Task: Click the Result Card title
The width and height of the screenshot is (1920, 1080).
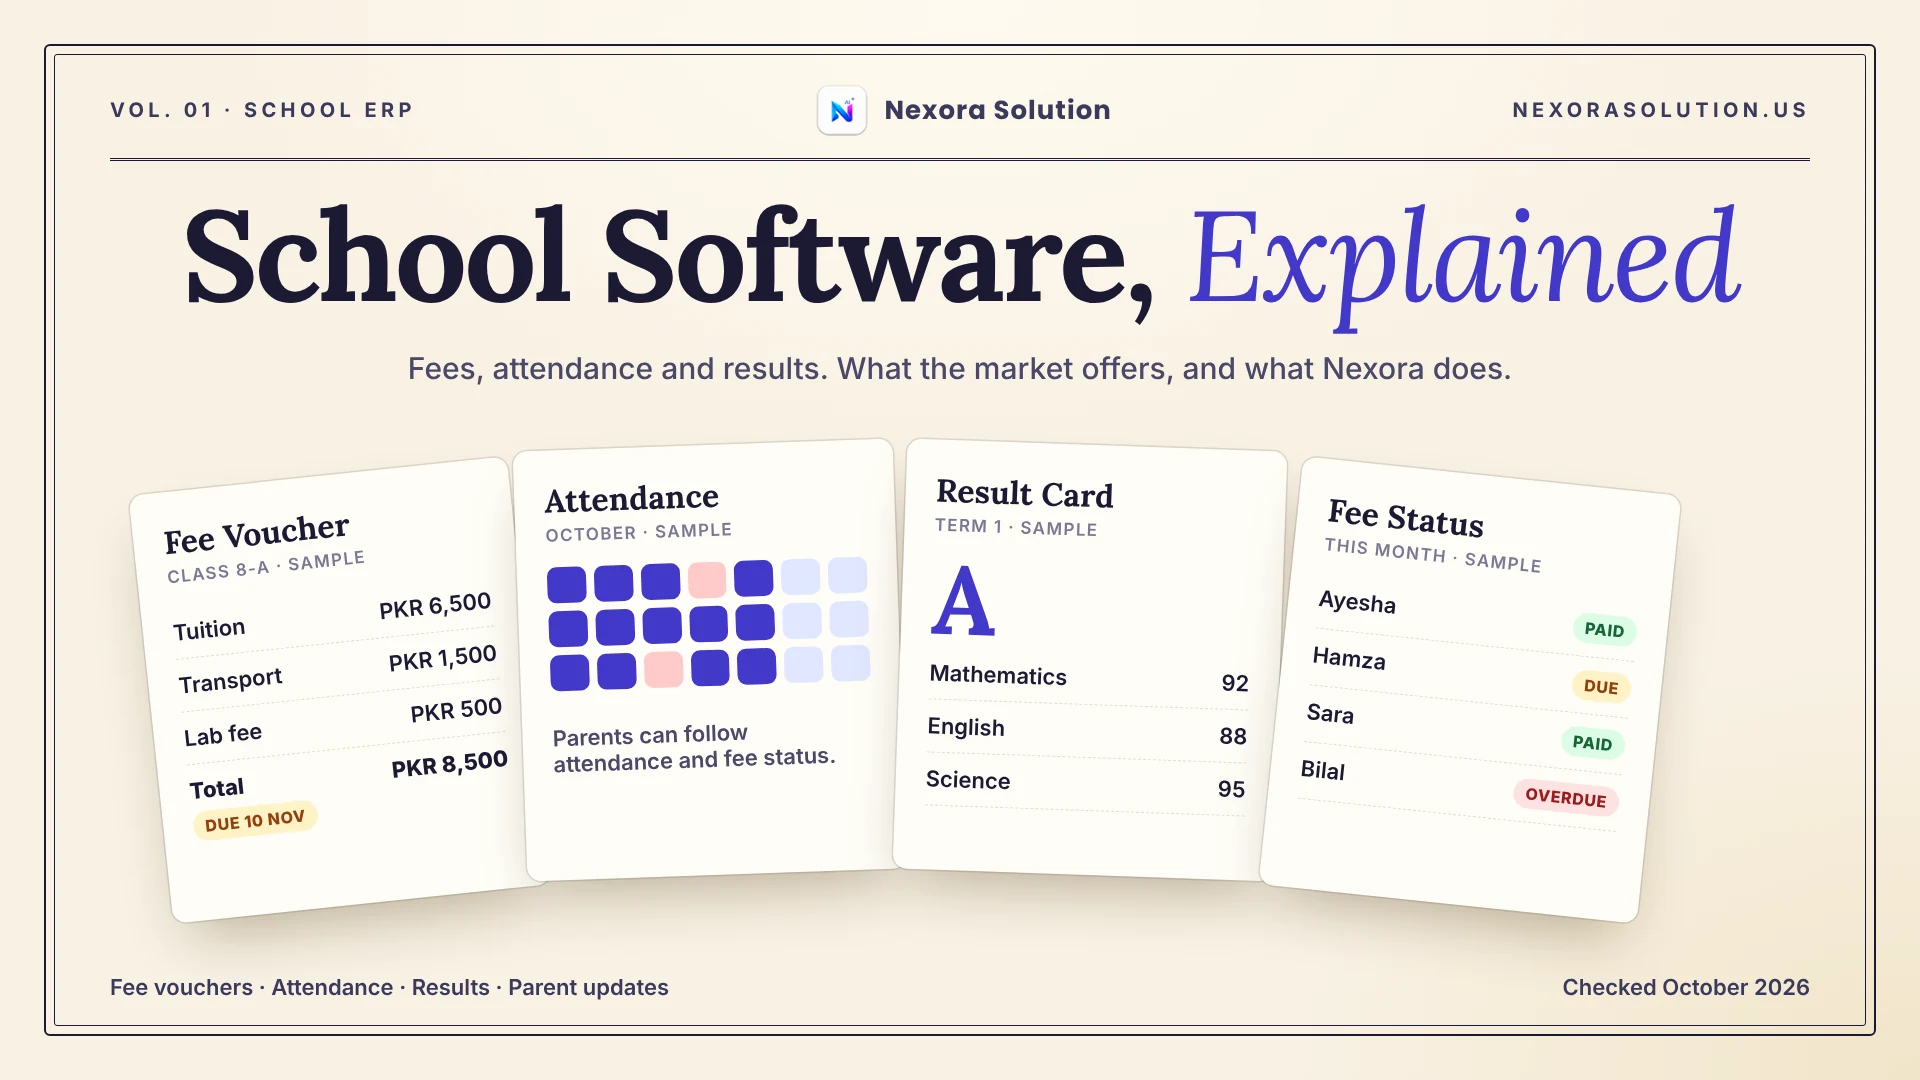Action: tap(1025, 493)
